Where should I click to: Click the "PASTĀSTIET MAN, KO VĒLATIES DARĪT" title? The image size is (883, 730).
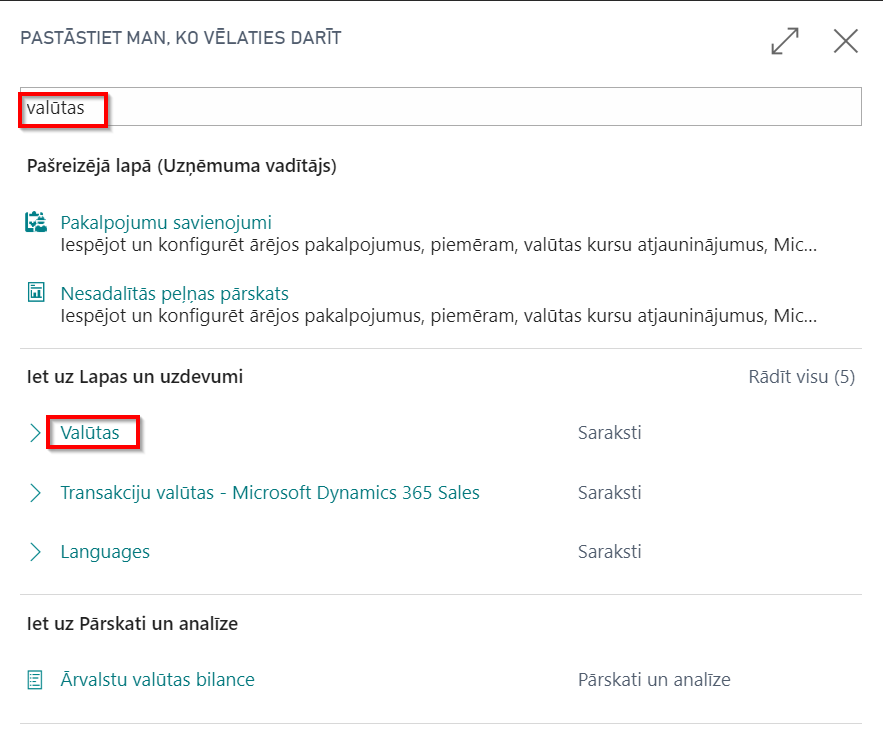point(181,38)
